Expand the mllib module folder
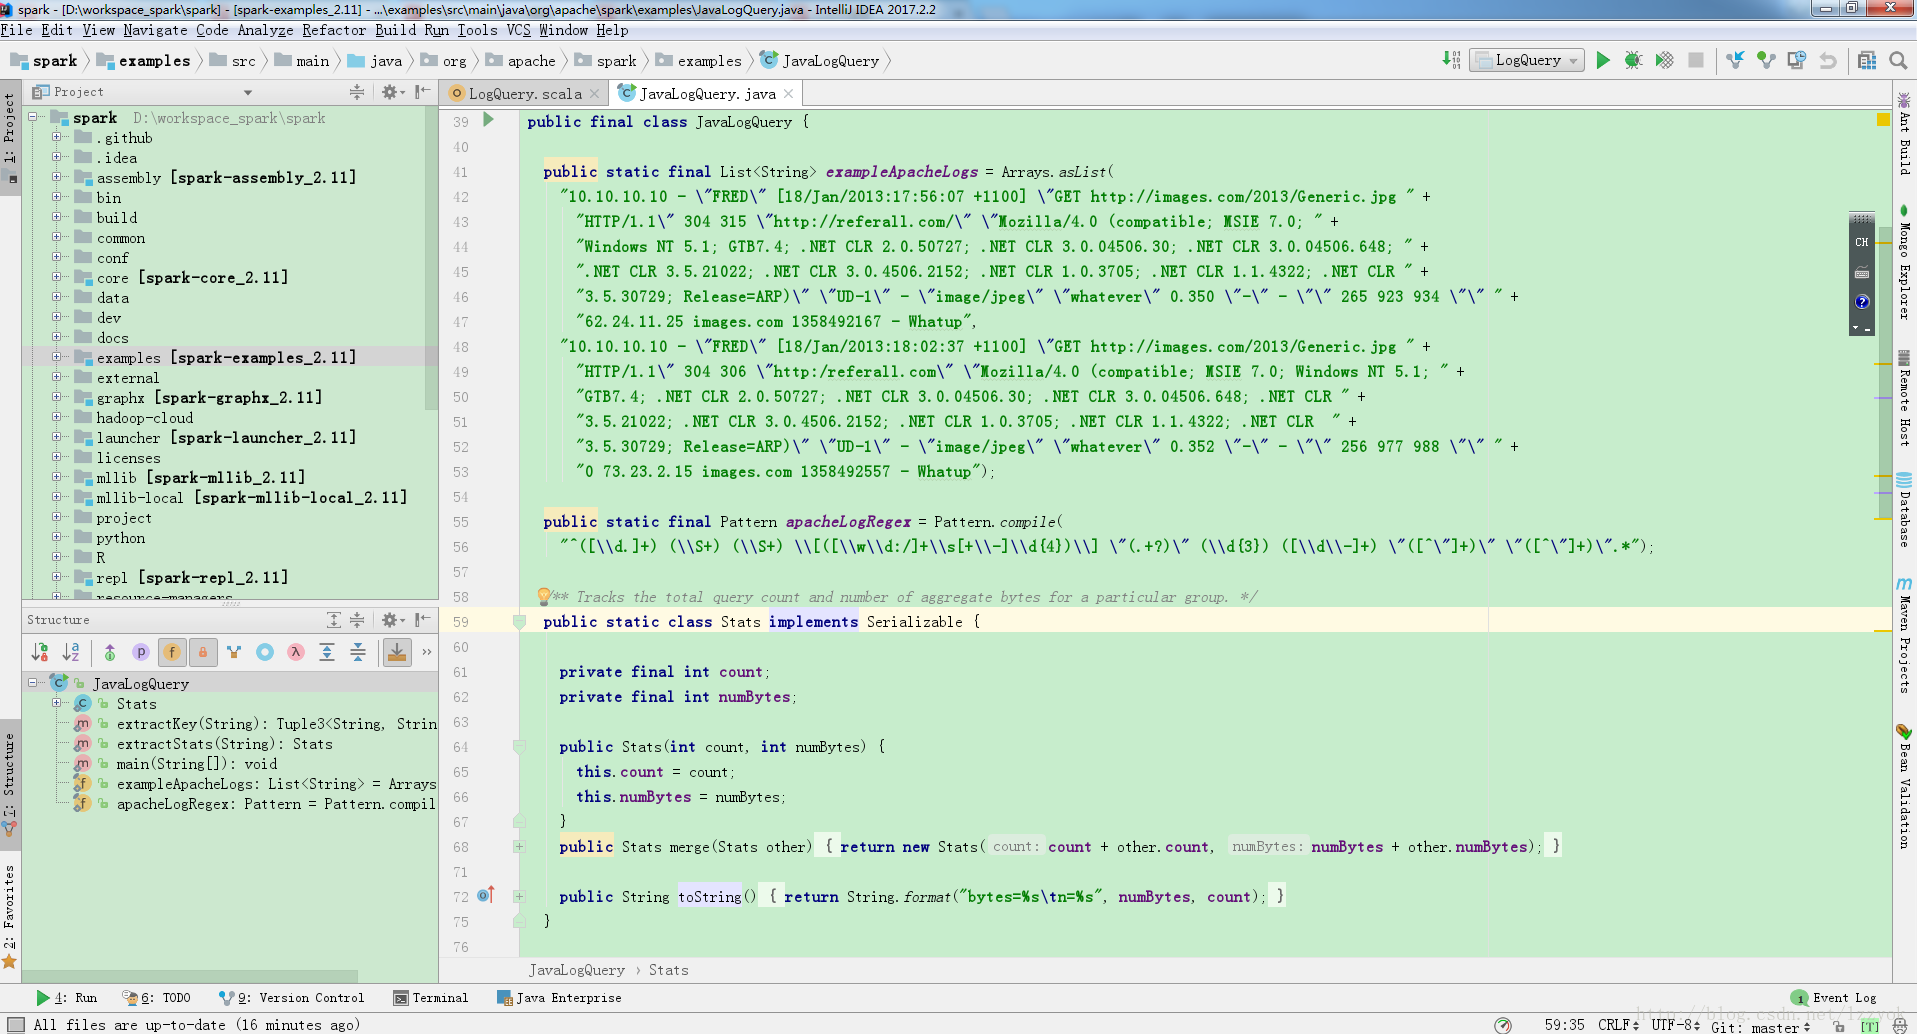This screenshot has width=1917, height=1034. click(x=57, y=477)
